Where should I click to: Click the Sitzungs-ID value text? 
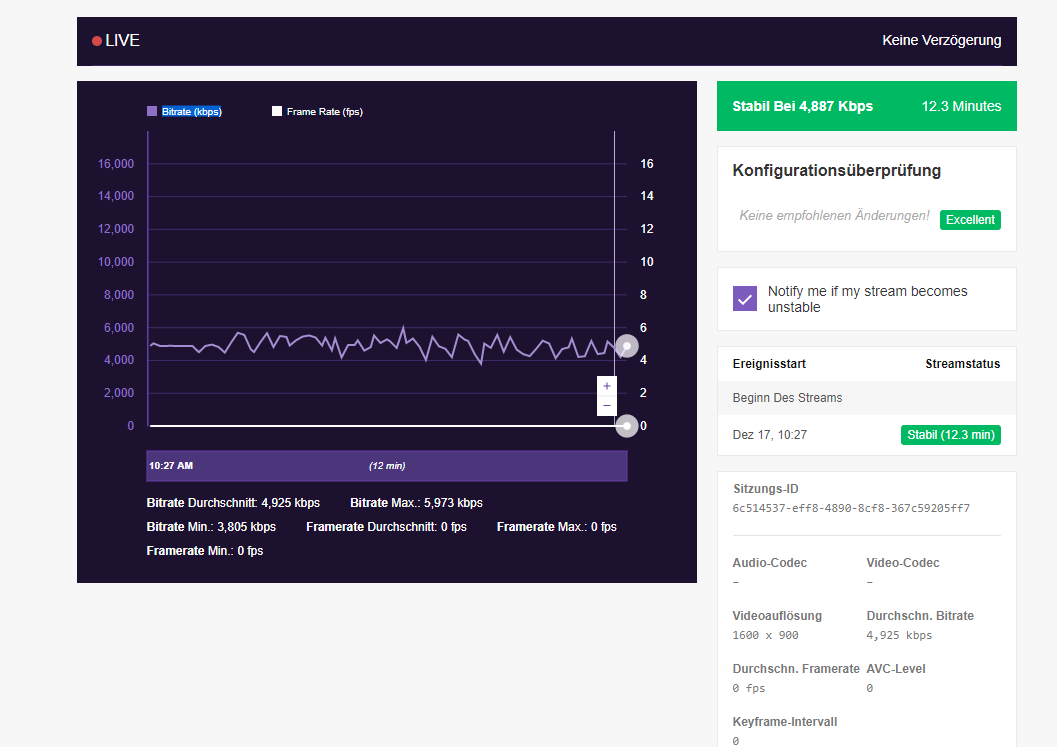click(851, 508)
